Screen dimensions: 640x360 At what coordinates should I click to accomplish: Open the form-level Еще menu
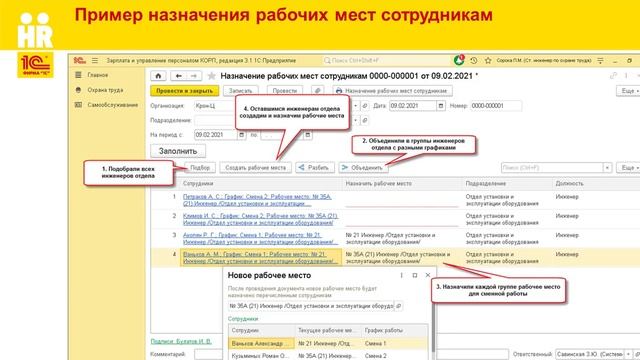[x=628, y=91]
